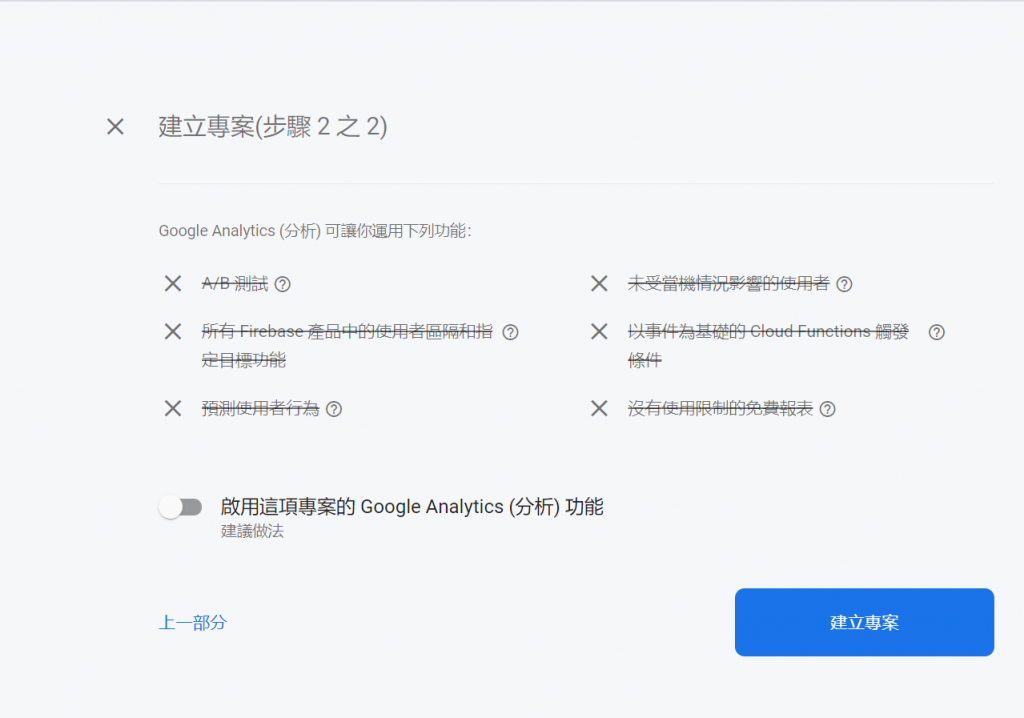The height and width of the screenshot is (718, 1024).
Task: Click X mark beside 未受當機情況影響的使用者
Action: 599,284
